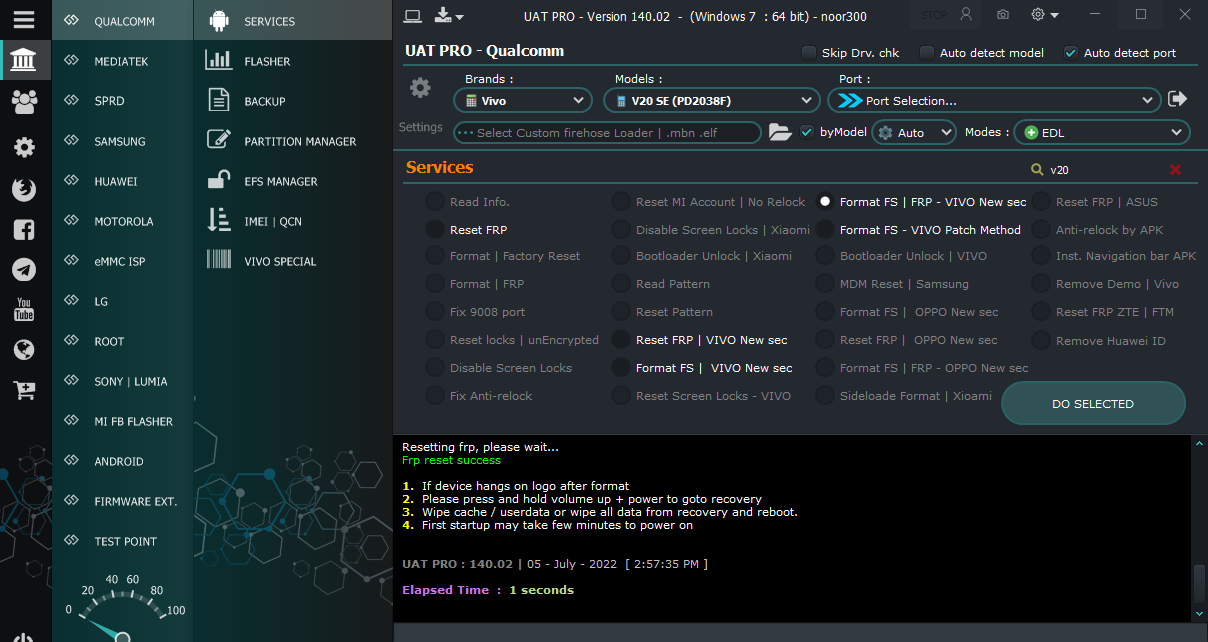The height and width of the screenshot is (642, 1208).
Task: Click the user account icon in title bar
Action: (x=965, y=14)
